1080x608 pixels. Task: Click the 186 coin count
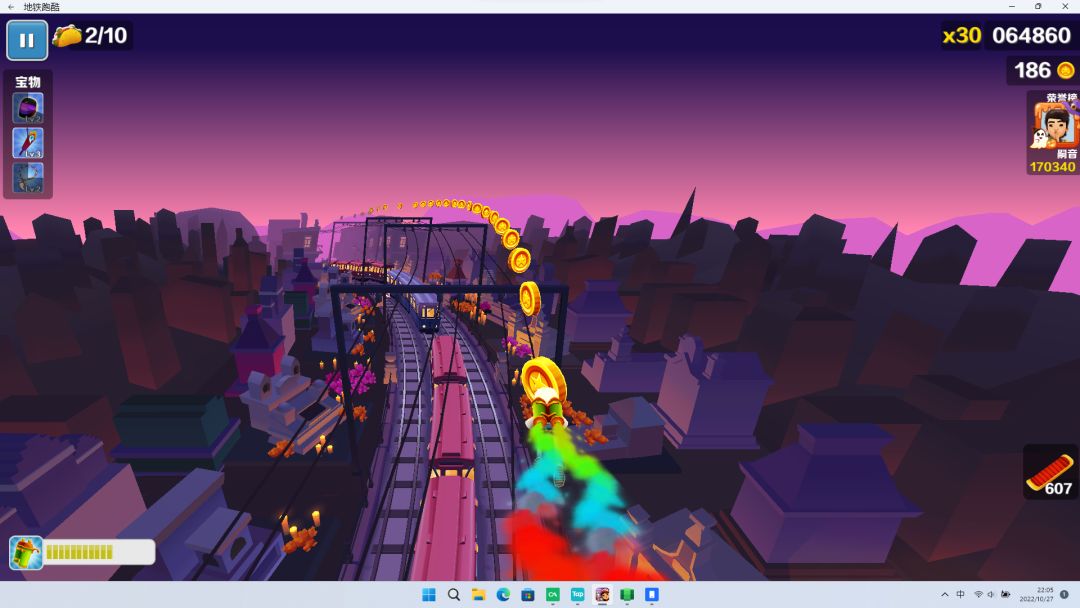1032,70
